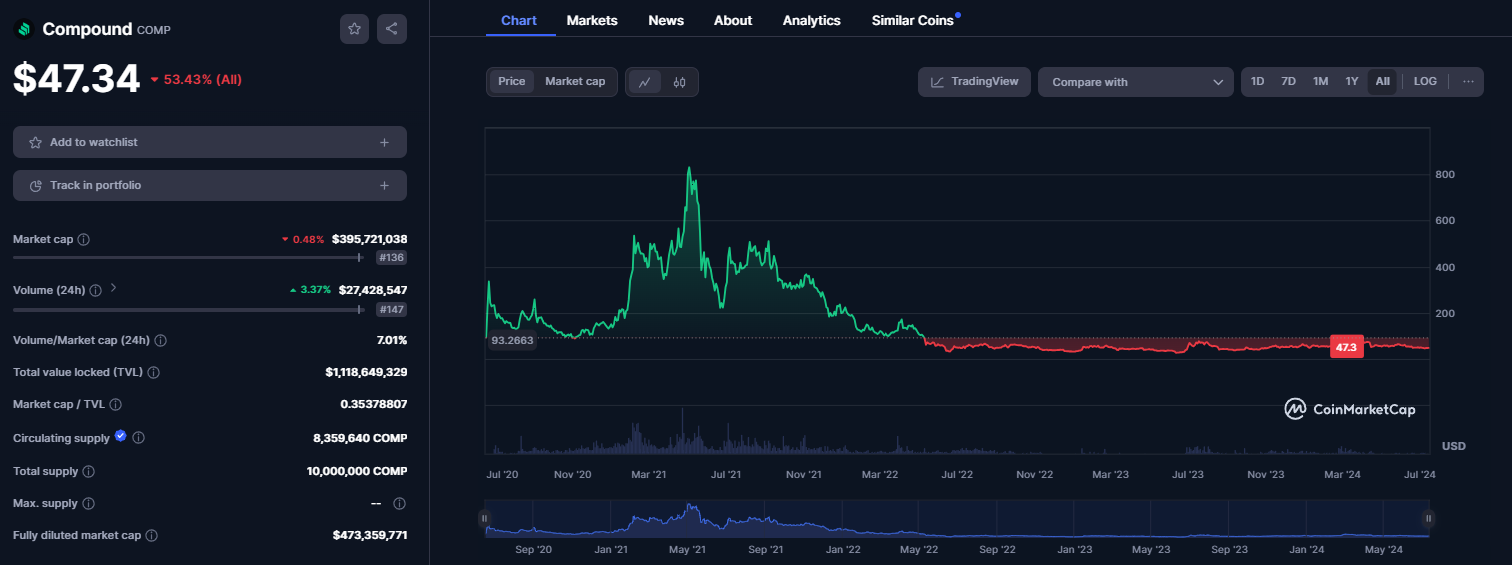Open the About tab
The width and height of the screenshot is (1512, 565).
[x=733, y=20]
